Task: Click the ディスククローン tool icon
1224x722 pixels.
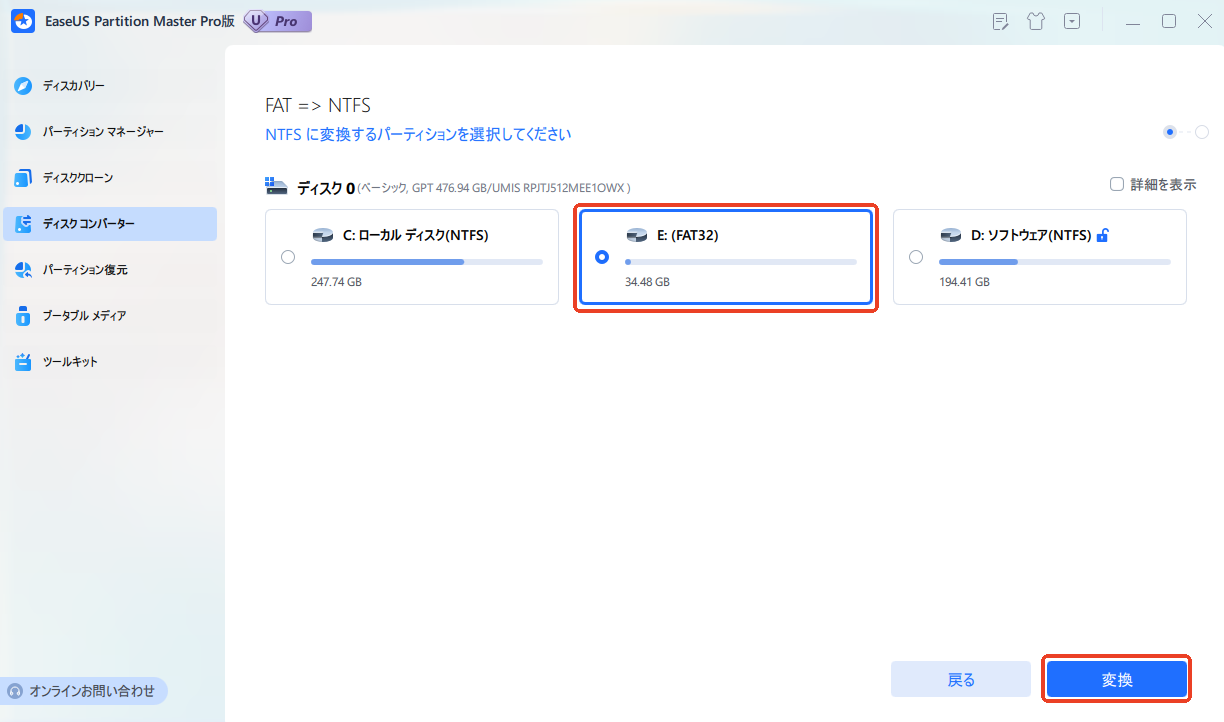Action: pos(22,177)
